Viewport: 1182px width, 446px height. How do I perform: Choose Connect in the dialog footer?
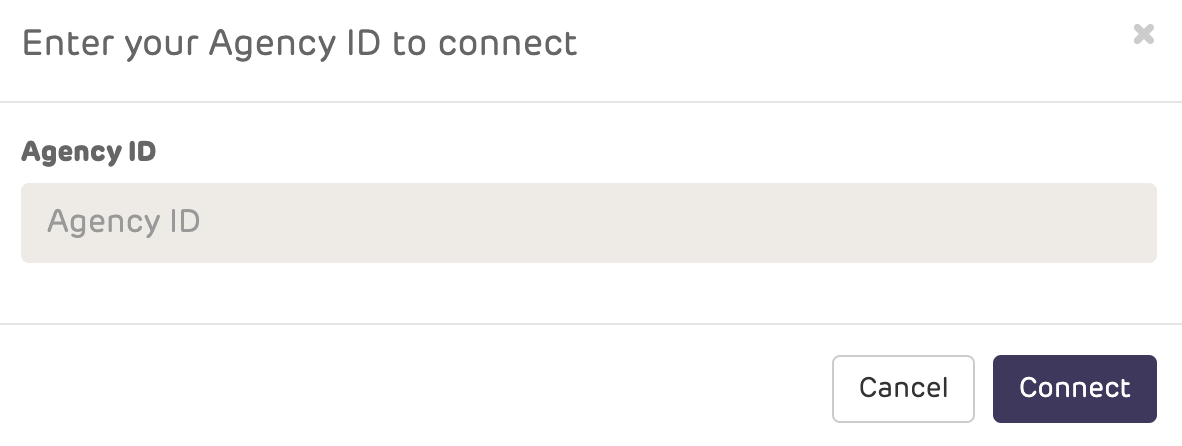[1074, 388]
